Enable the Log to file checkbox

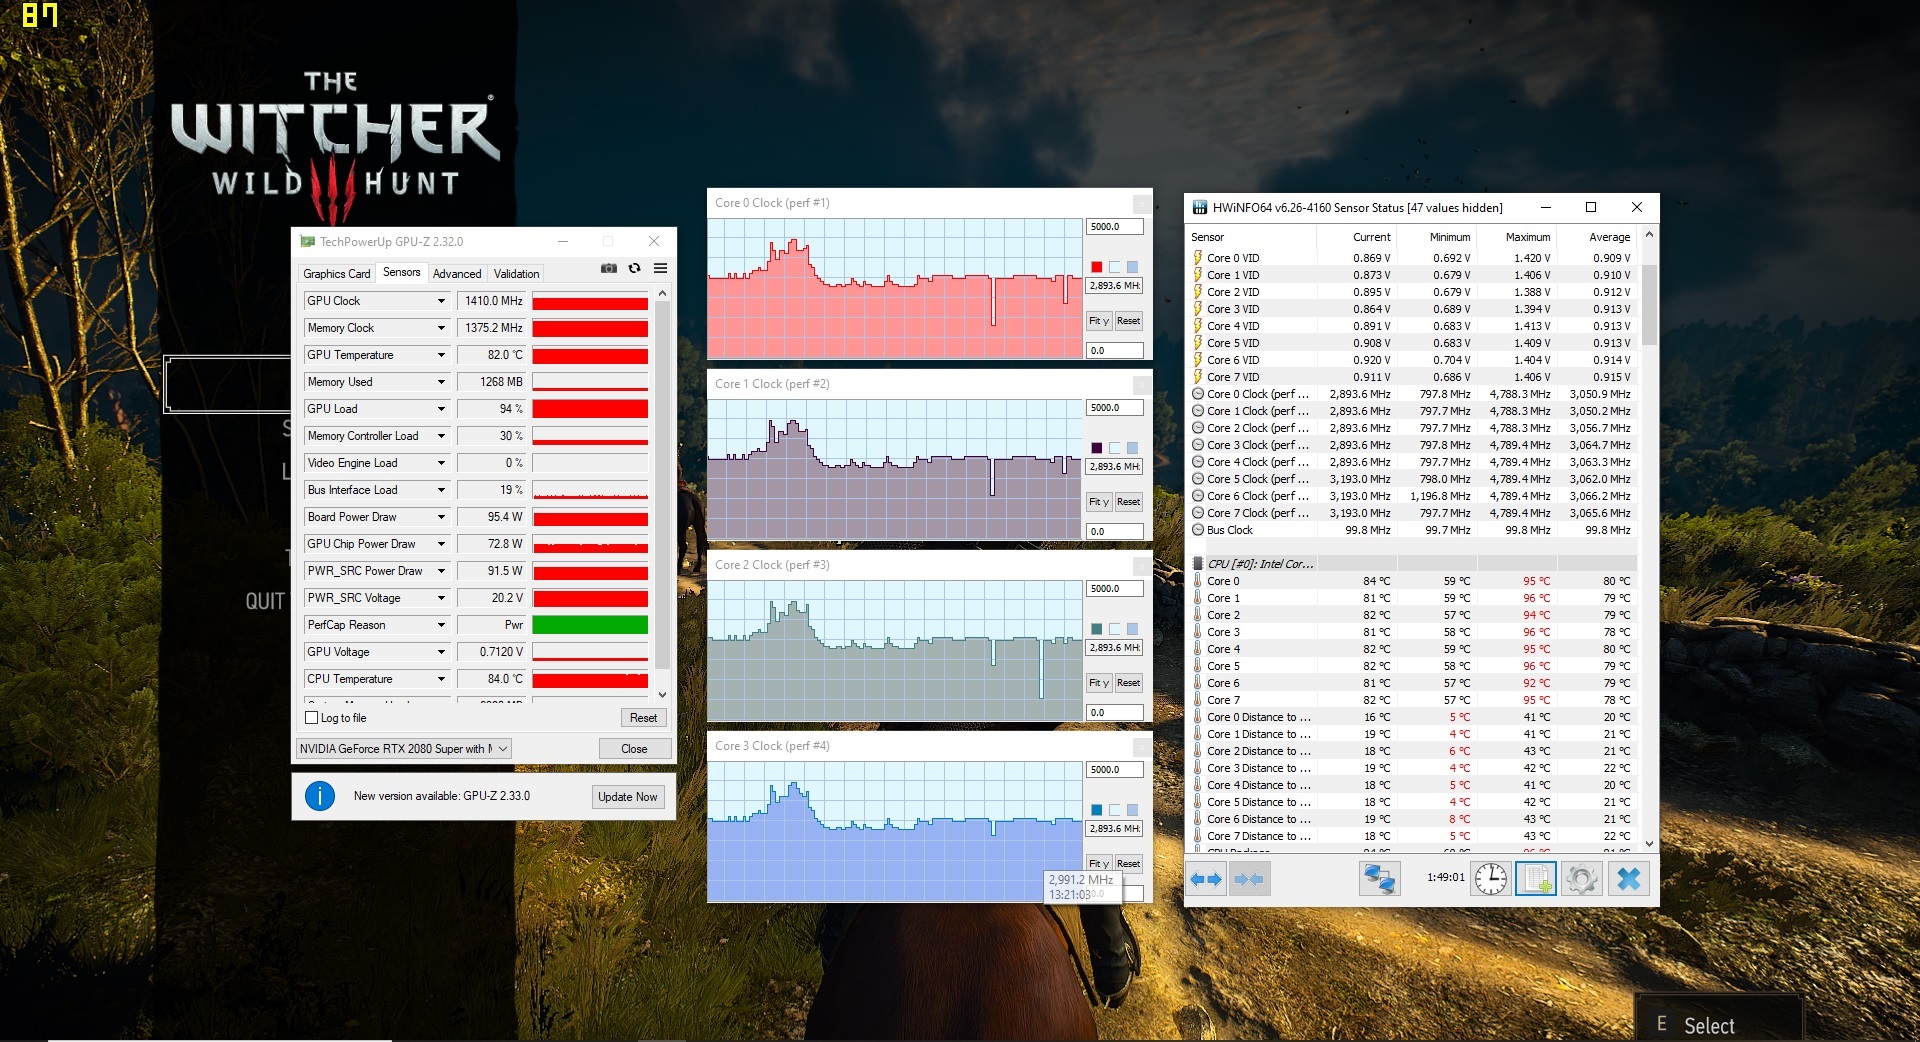(312, 718)
